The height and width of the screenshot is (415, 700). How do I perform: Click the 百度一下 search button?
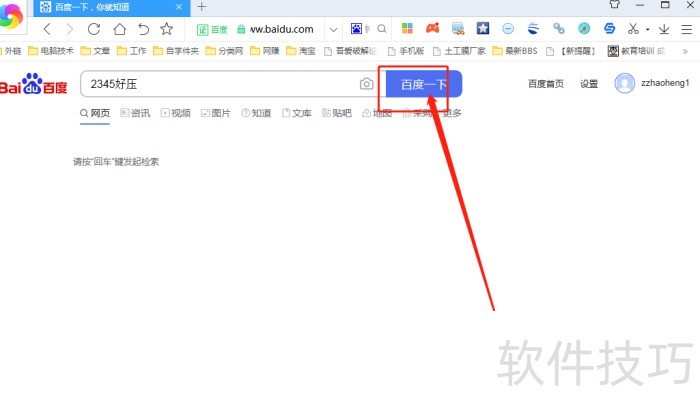point(424,84)
